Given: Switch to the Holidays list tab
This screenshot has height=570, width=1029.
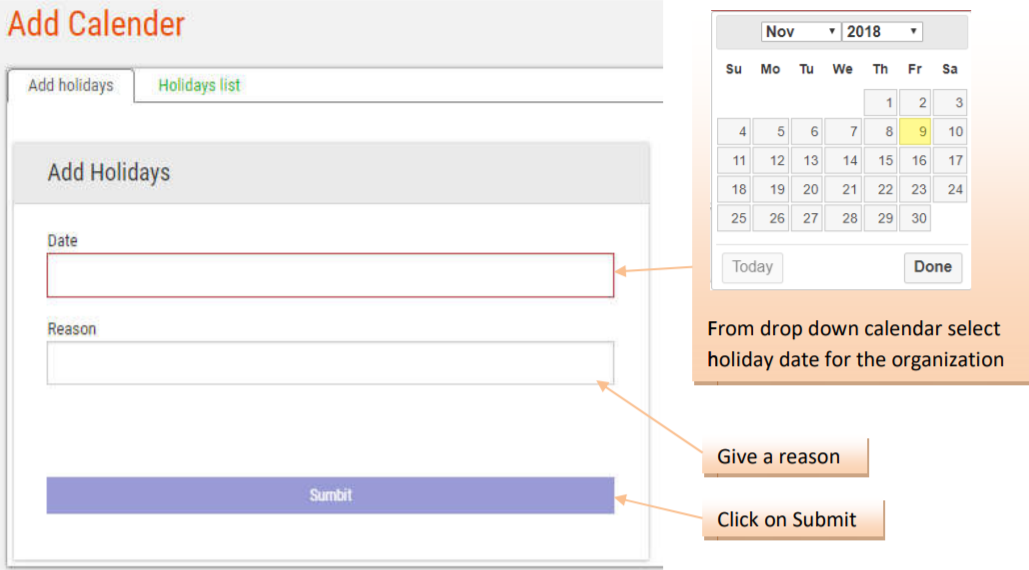Looking at the screenshot, I should [199, 85].
